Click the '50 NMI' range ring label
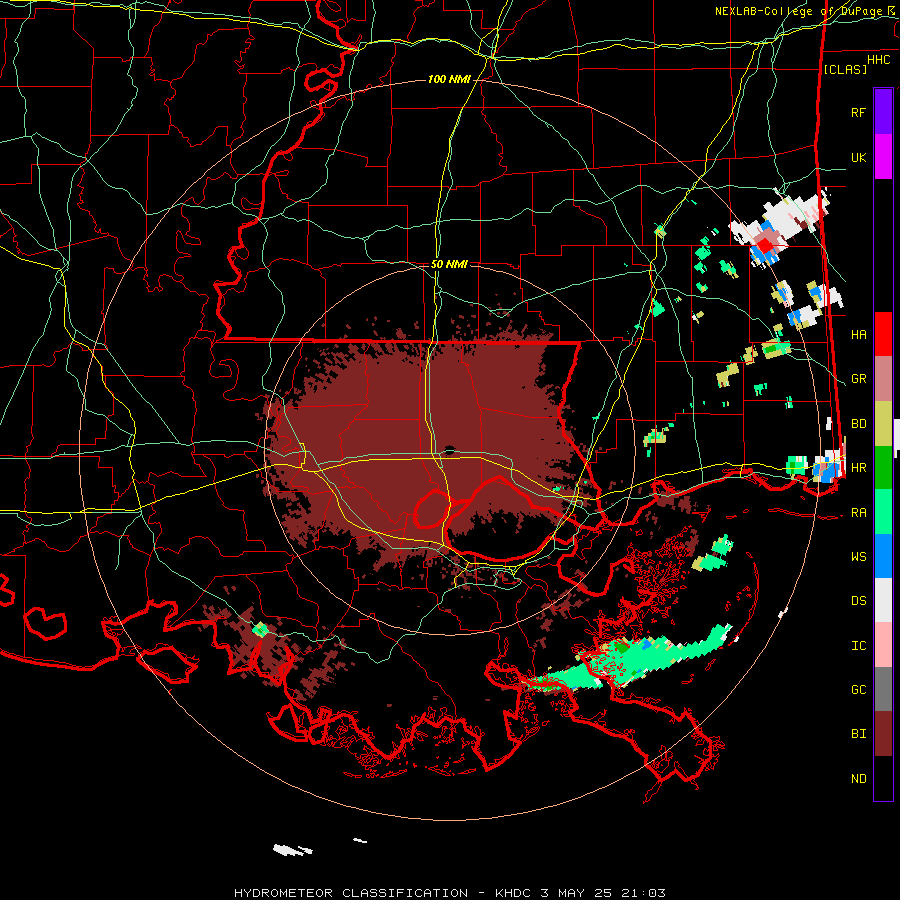 coord(449,264)
